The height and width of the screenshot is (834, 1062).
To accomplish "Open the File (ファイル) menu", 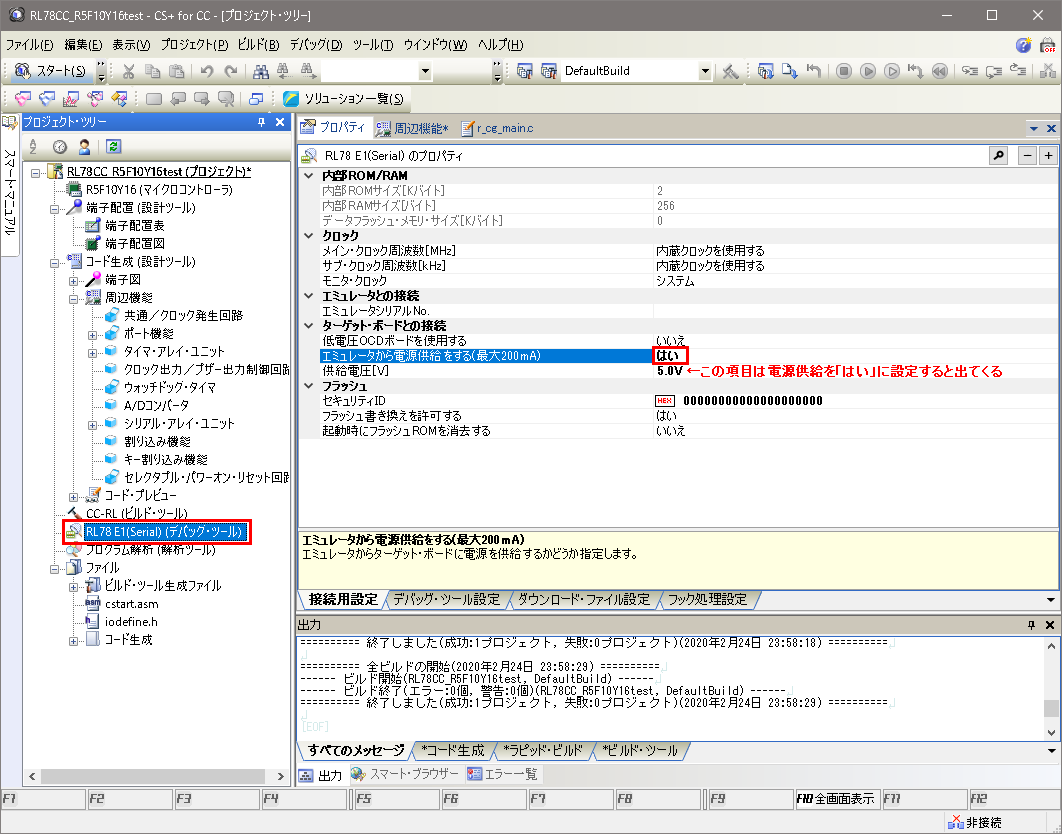I will [29, 45].
